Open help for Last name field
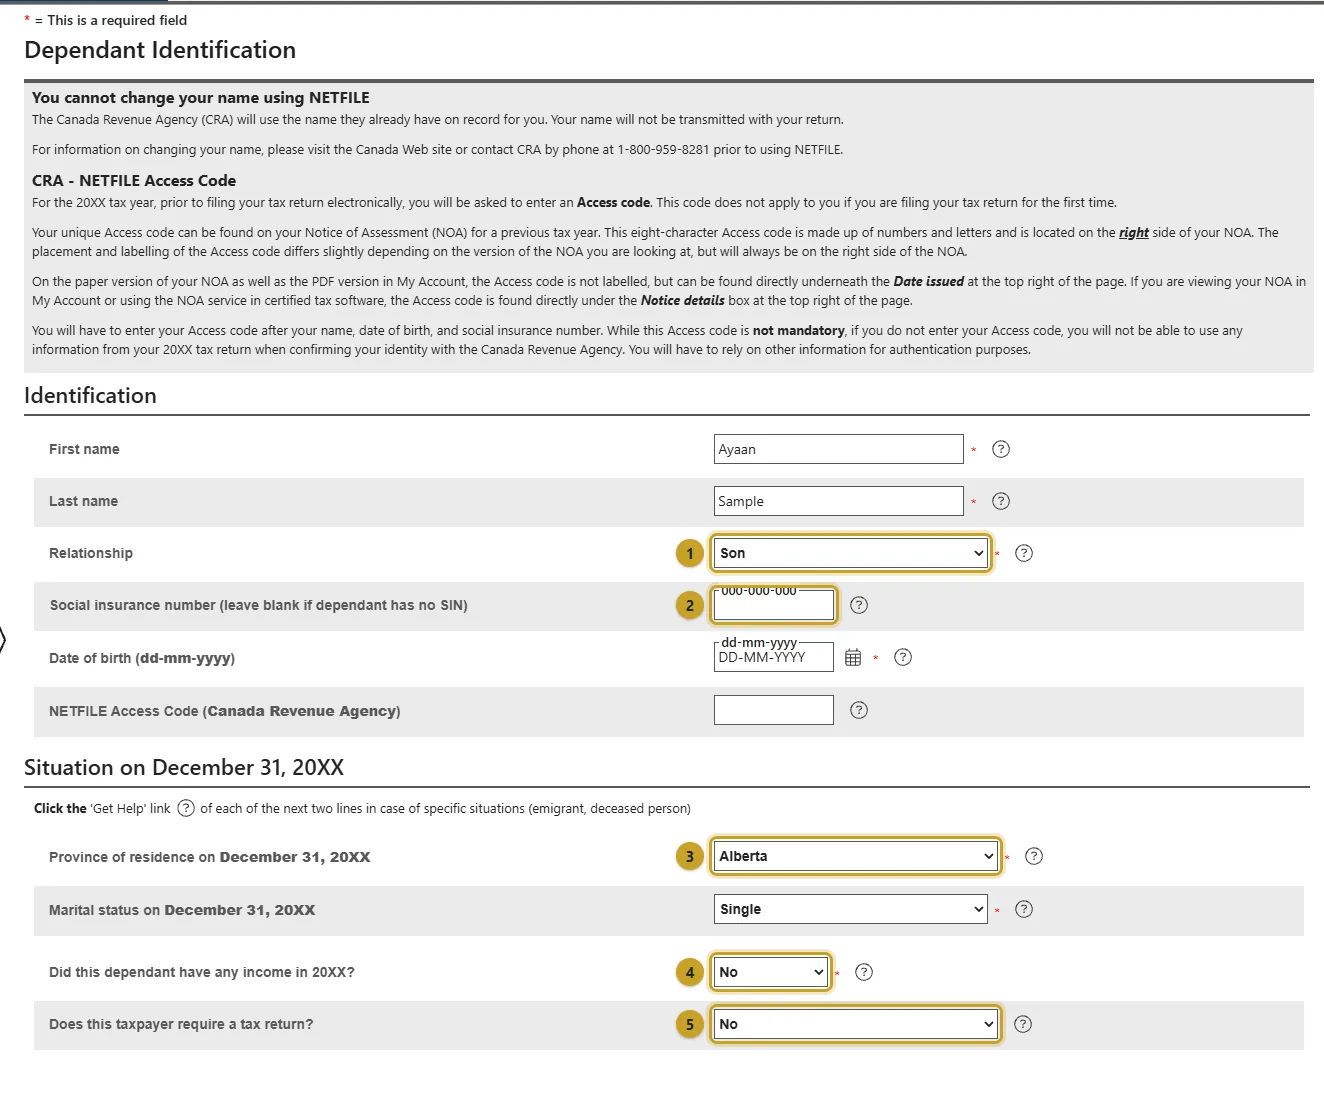Screen dimensions: 1324x1109 [1000, 501]
